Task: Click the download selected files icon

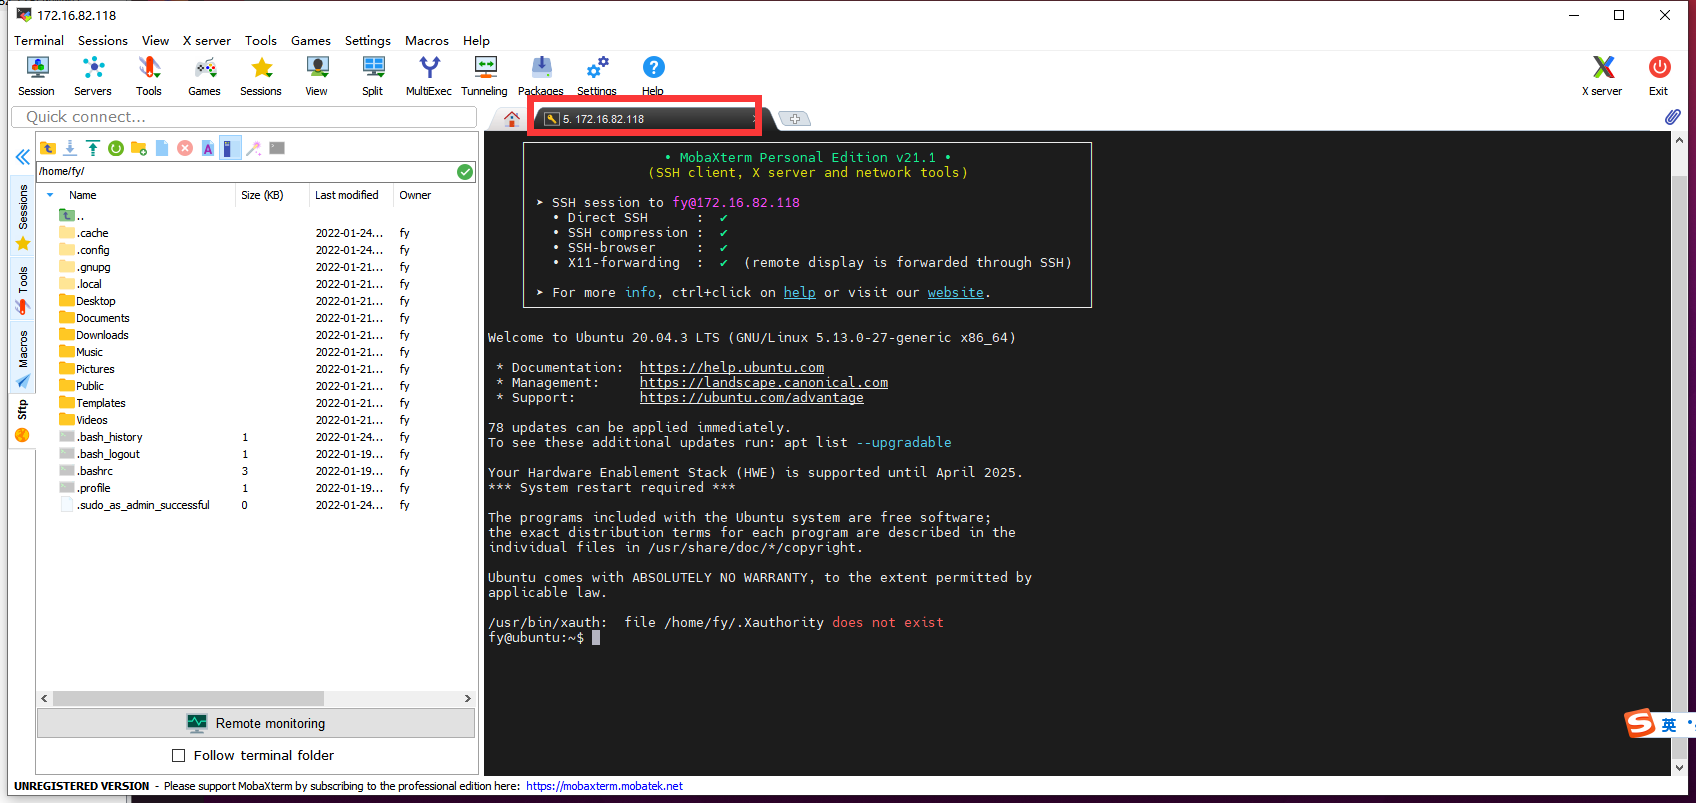Action: coord(70,148)
